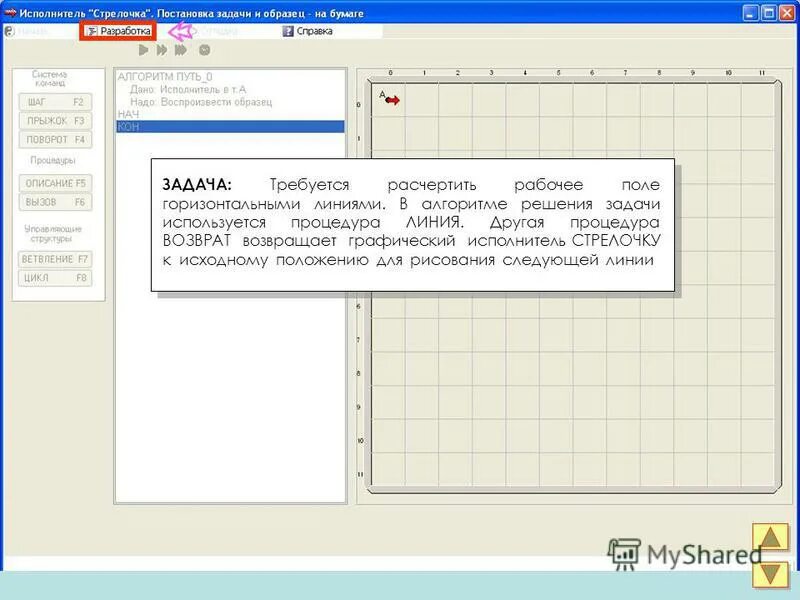This screenshot has height=600, width=800.
Task: Click the ПОВОРОТ F4 command button
Action: [x=55, y=140]
